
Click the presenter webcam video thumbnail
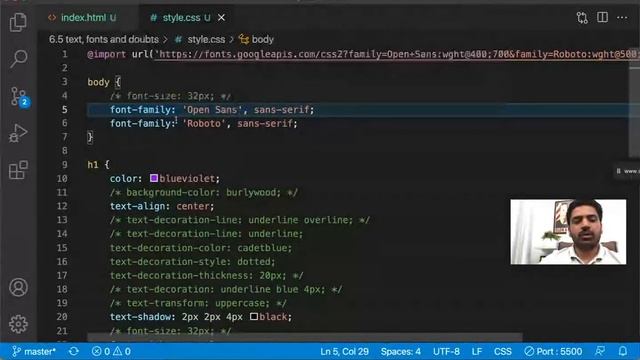(x=568, y=232)
